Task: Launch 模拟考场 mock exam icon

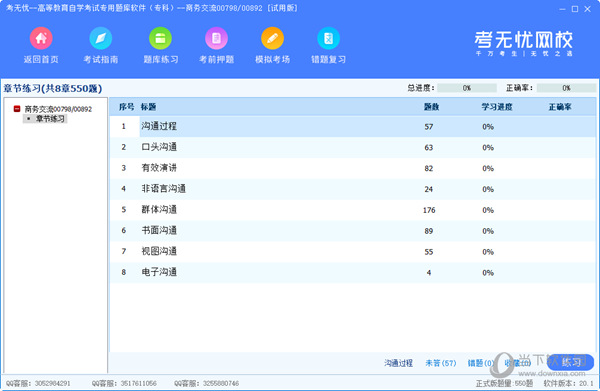Action: pyautogui.click(x=272, y=38)
